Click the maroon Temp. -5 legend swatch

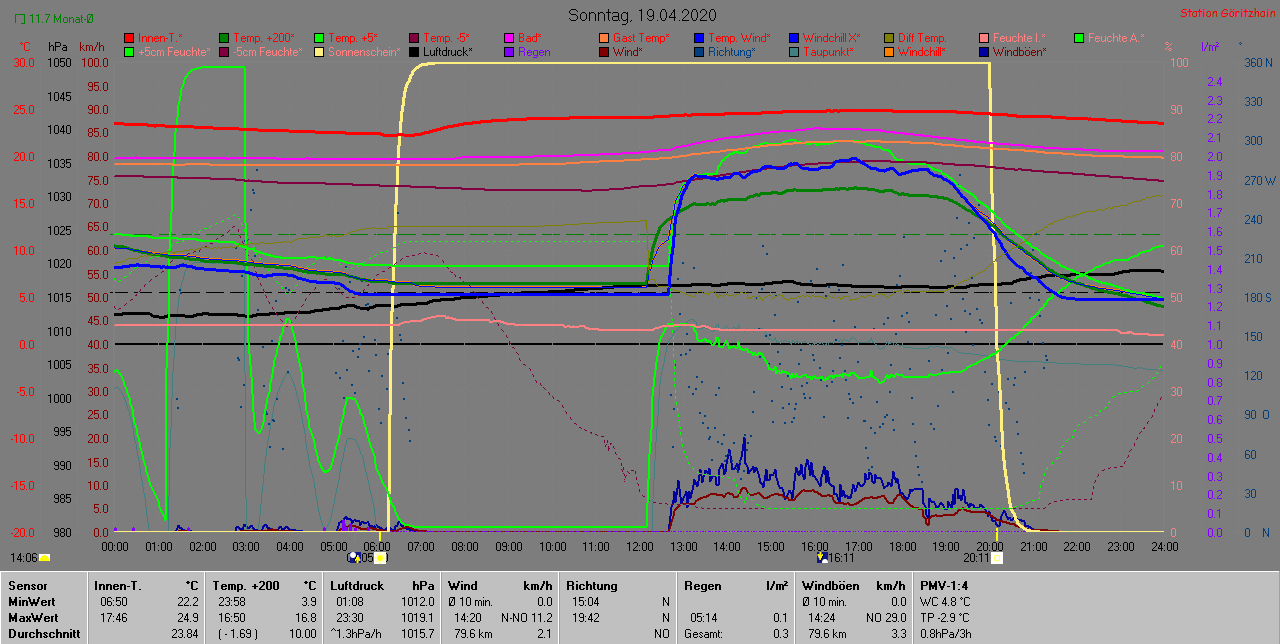pos(414,38)
